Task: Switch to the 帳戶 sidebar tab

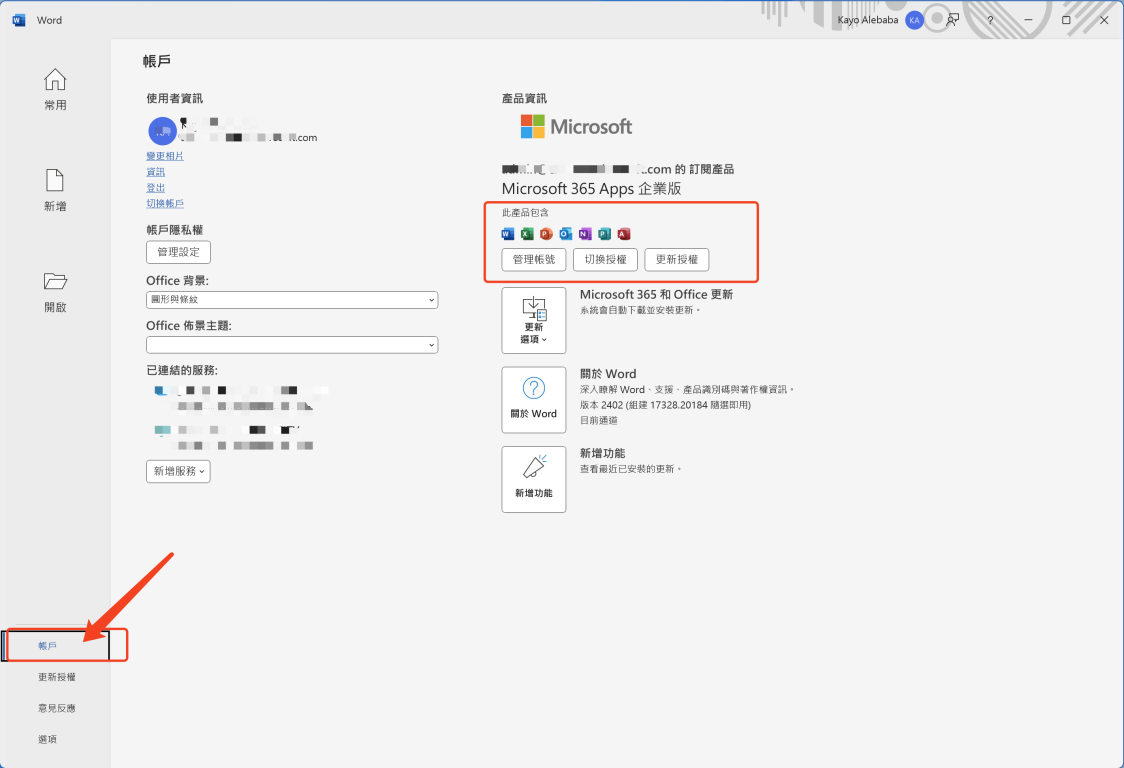Action: 47,645
